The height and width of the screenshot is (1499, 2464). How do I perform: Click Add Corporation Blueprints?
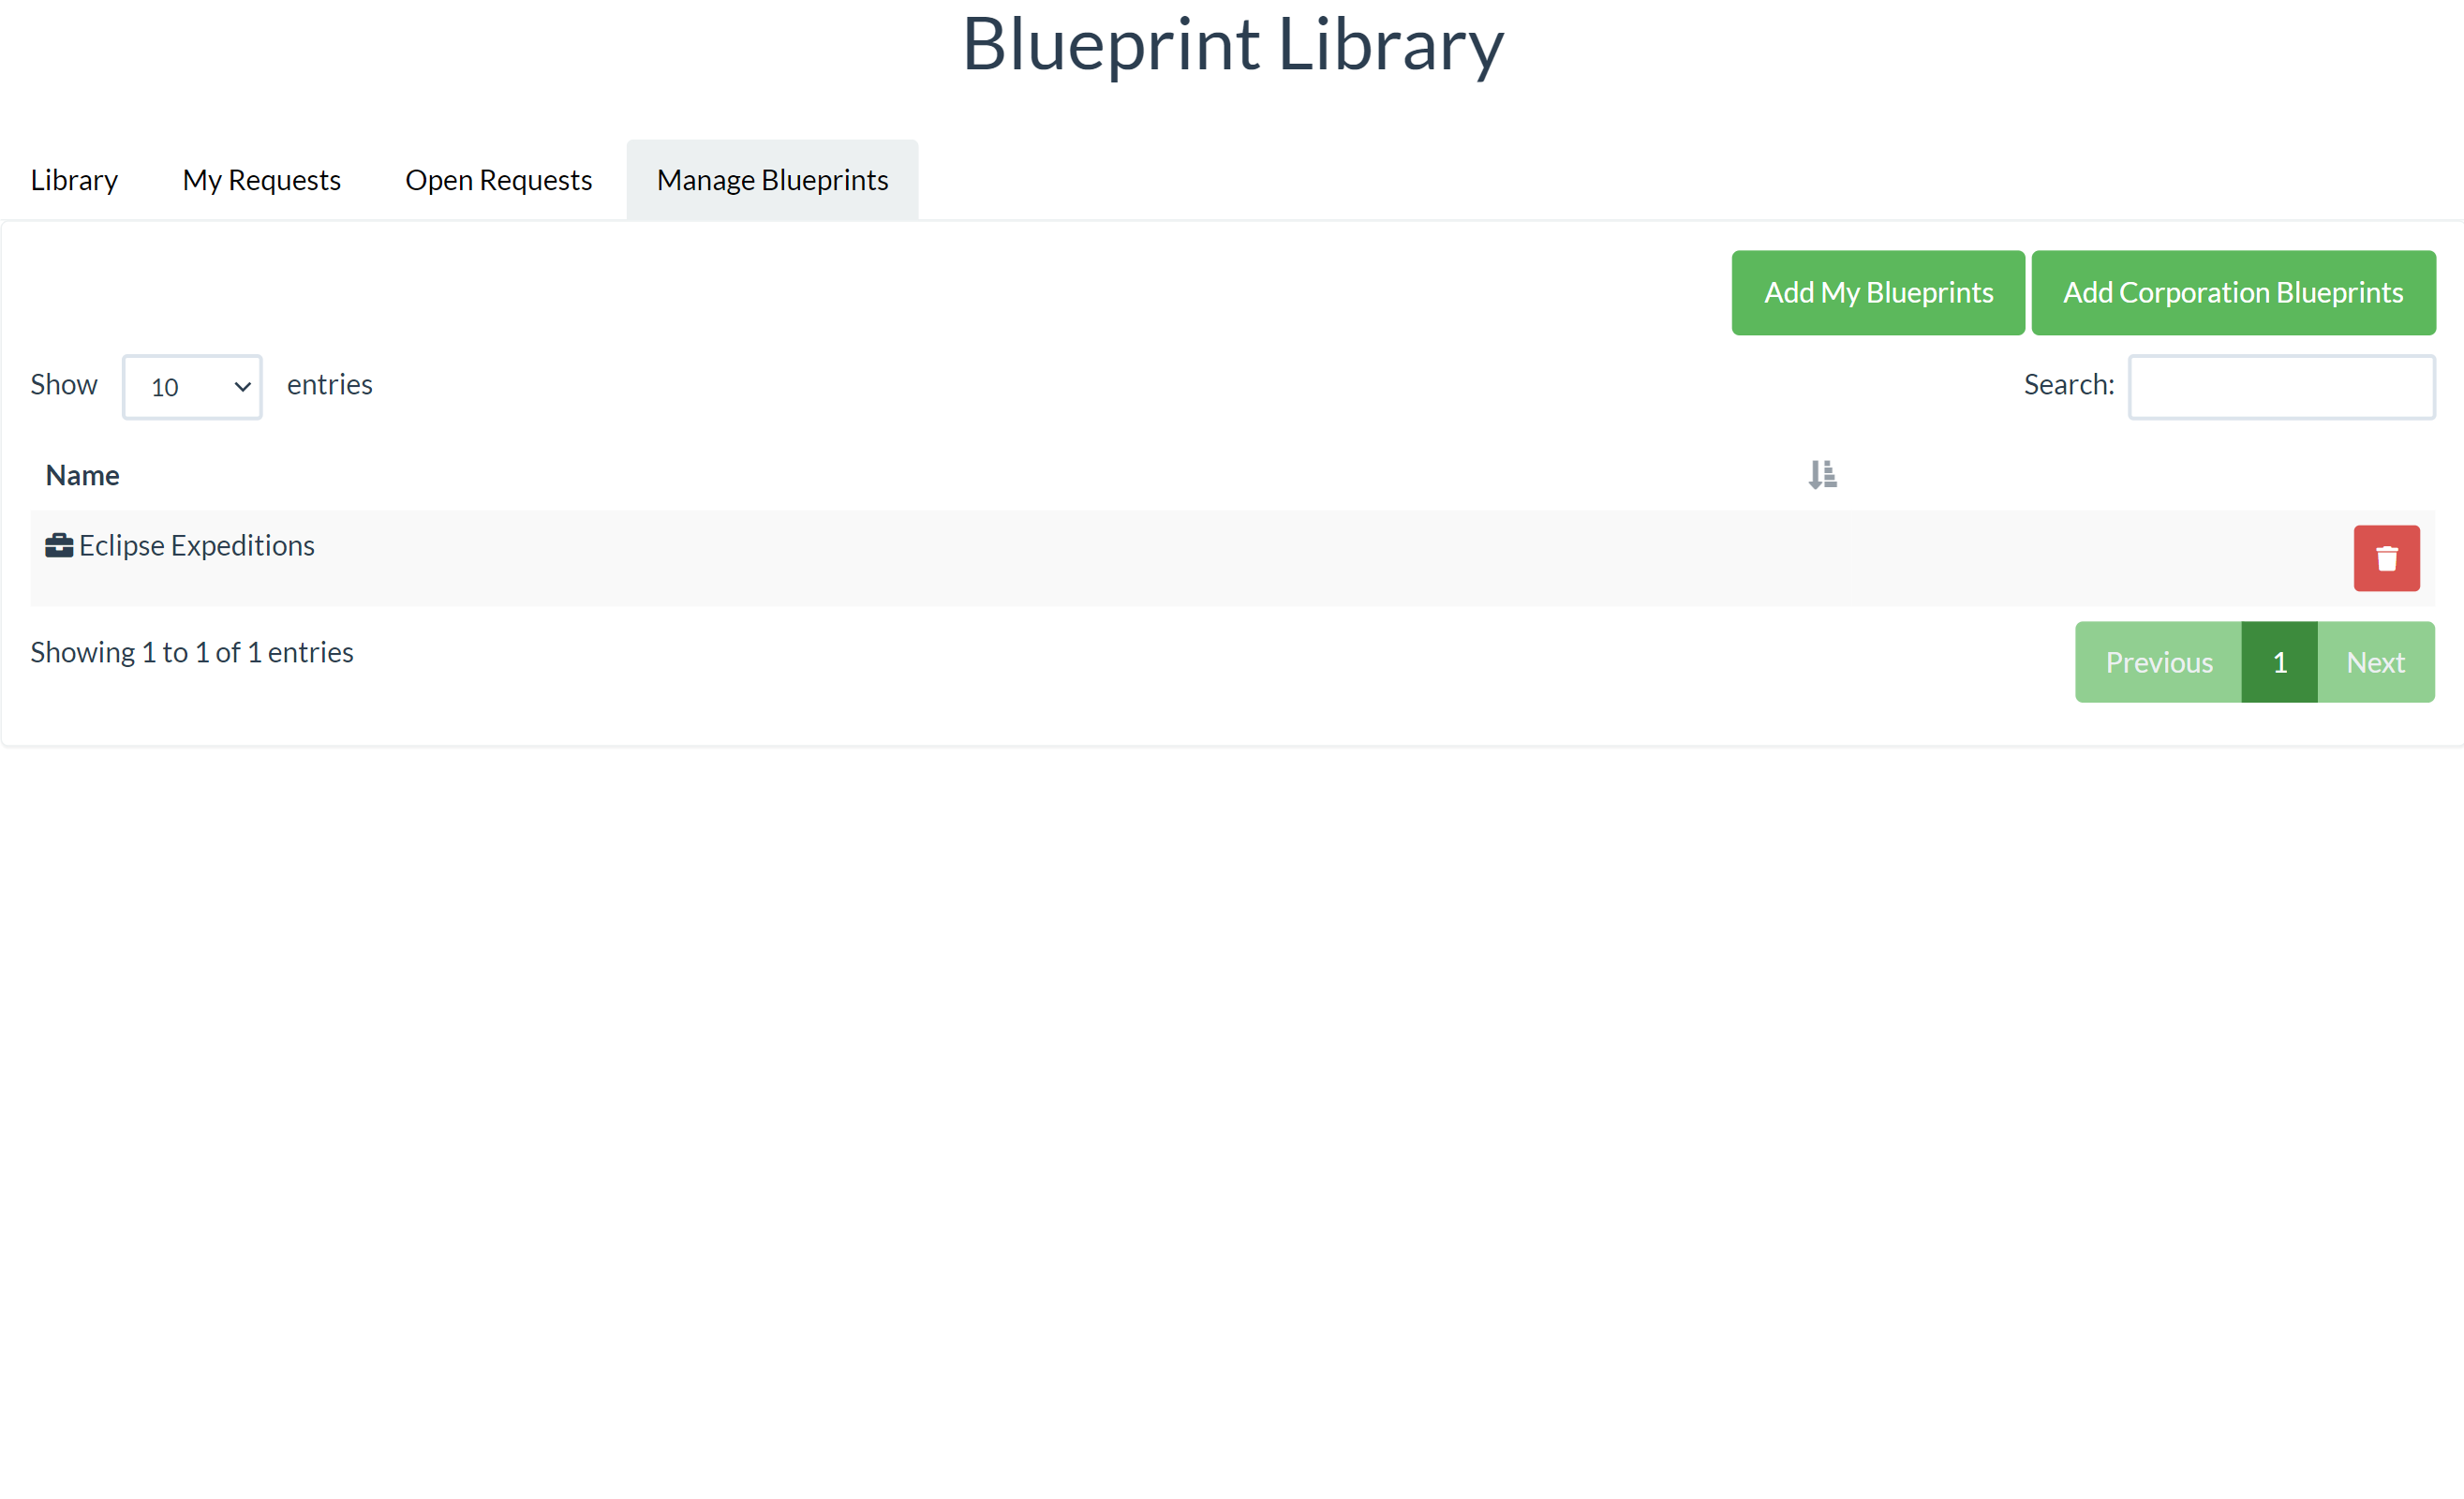click(x=2233, y=292)
